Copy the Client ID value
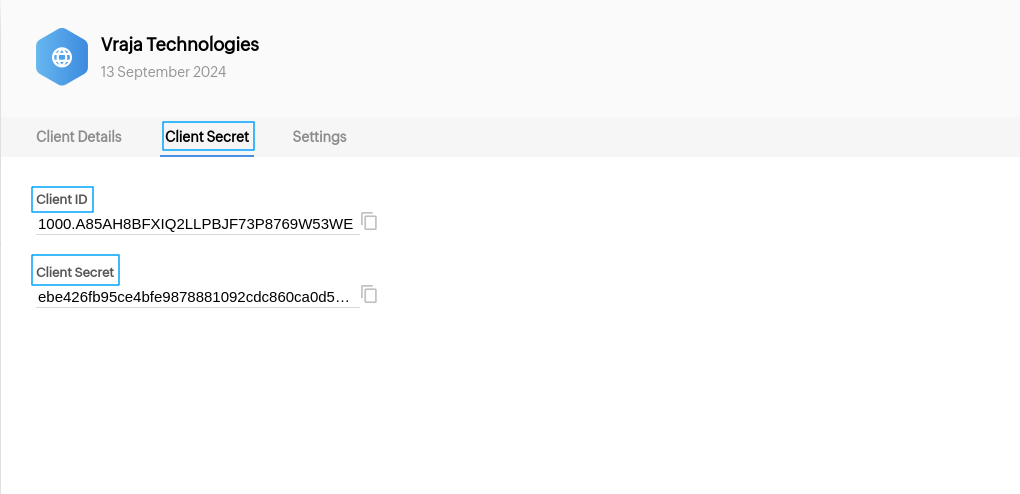This screenshot has width=1020, height=494. [369, 222]
